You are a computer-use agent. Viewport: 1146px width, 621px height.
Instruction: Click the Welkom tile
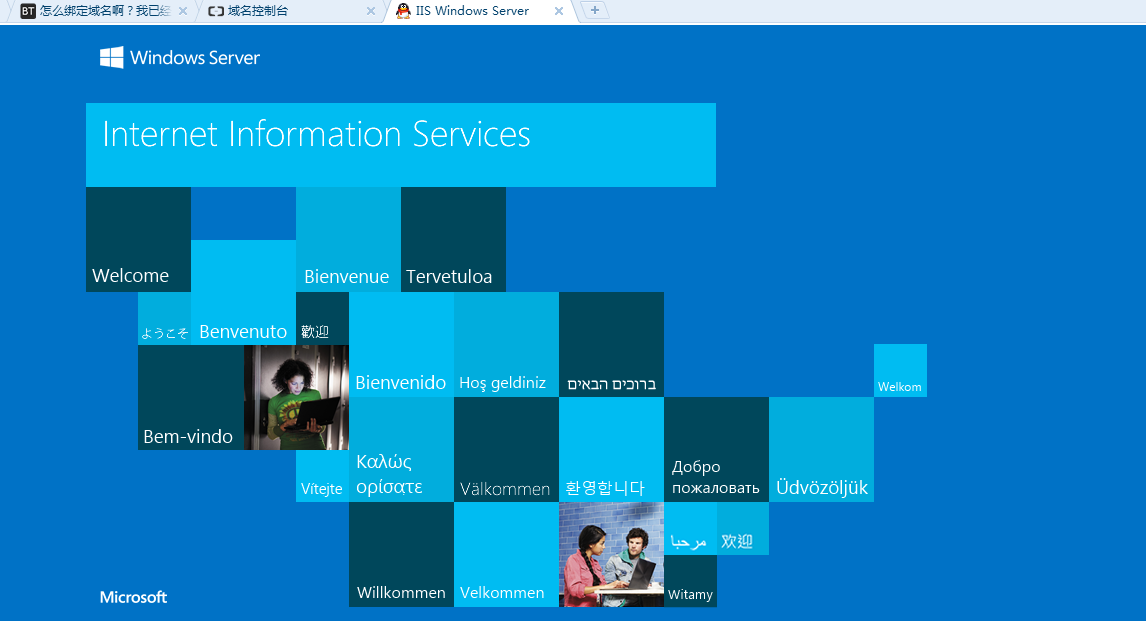pos(900,370)
